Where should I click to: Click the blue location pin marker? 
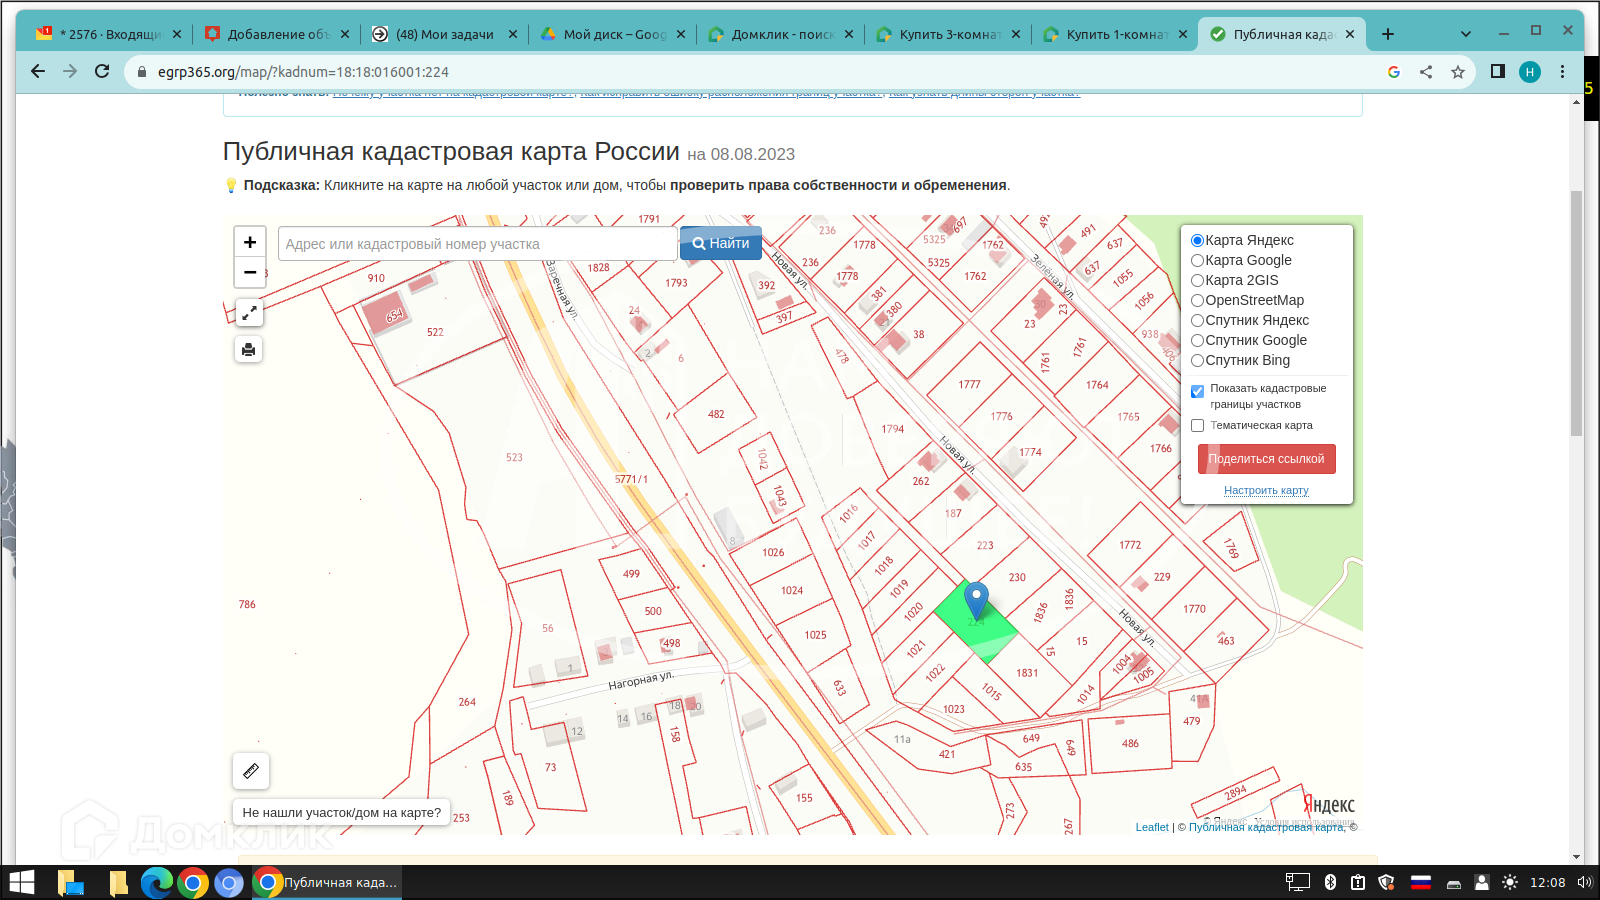(976, 600)
